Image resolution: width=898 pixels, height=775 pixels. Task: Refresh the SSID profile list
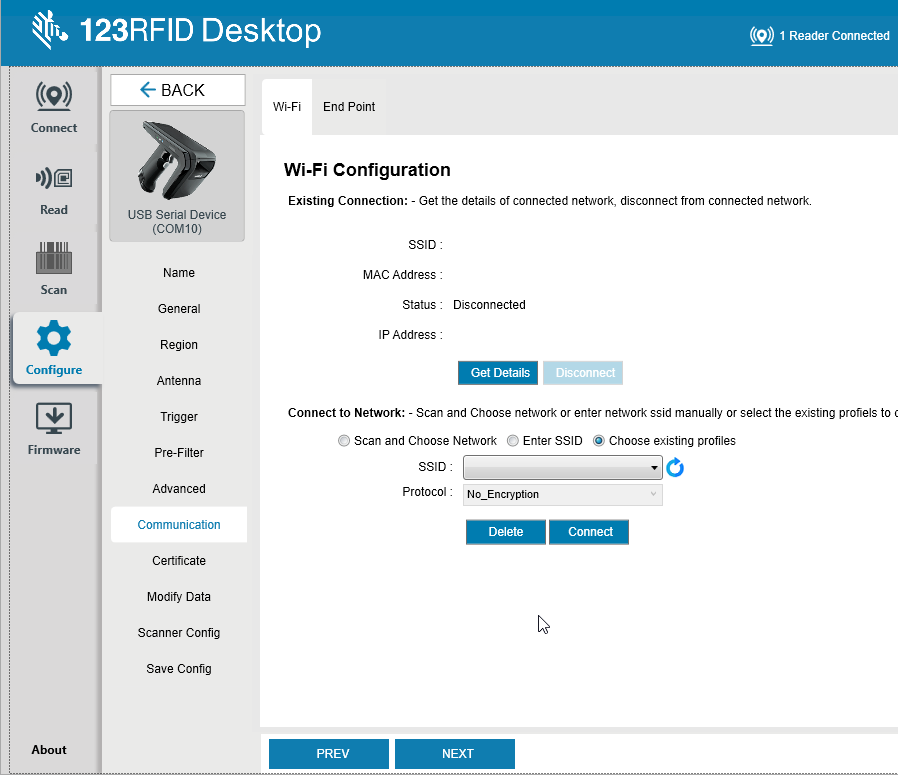[x=675, y=467]
